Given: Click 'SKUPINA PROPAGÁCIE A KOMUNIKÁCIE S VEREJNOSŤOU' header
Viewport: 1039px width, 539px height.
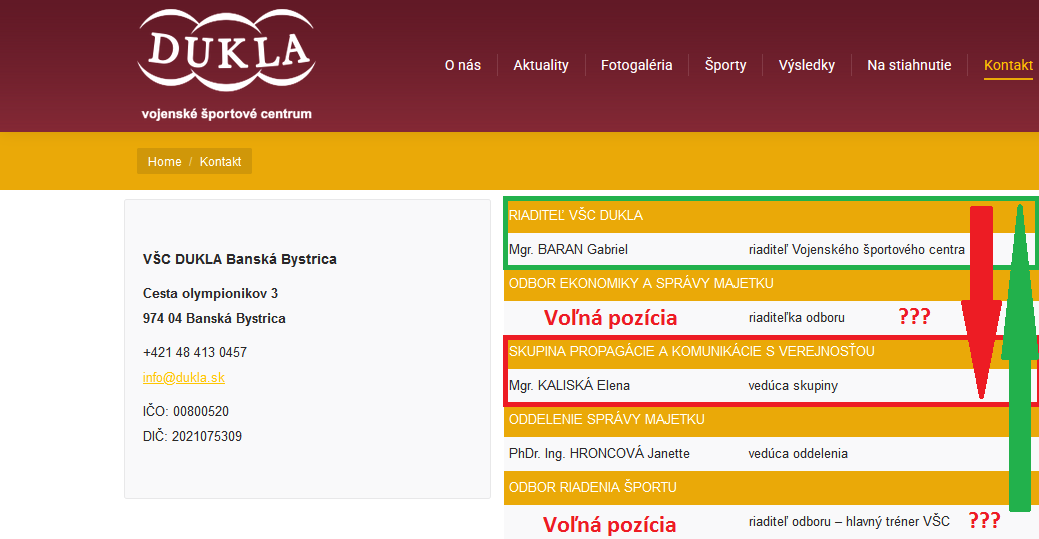Looking at the screenshot, I should [691, 351].
